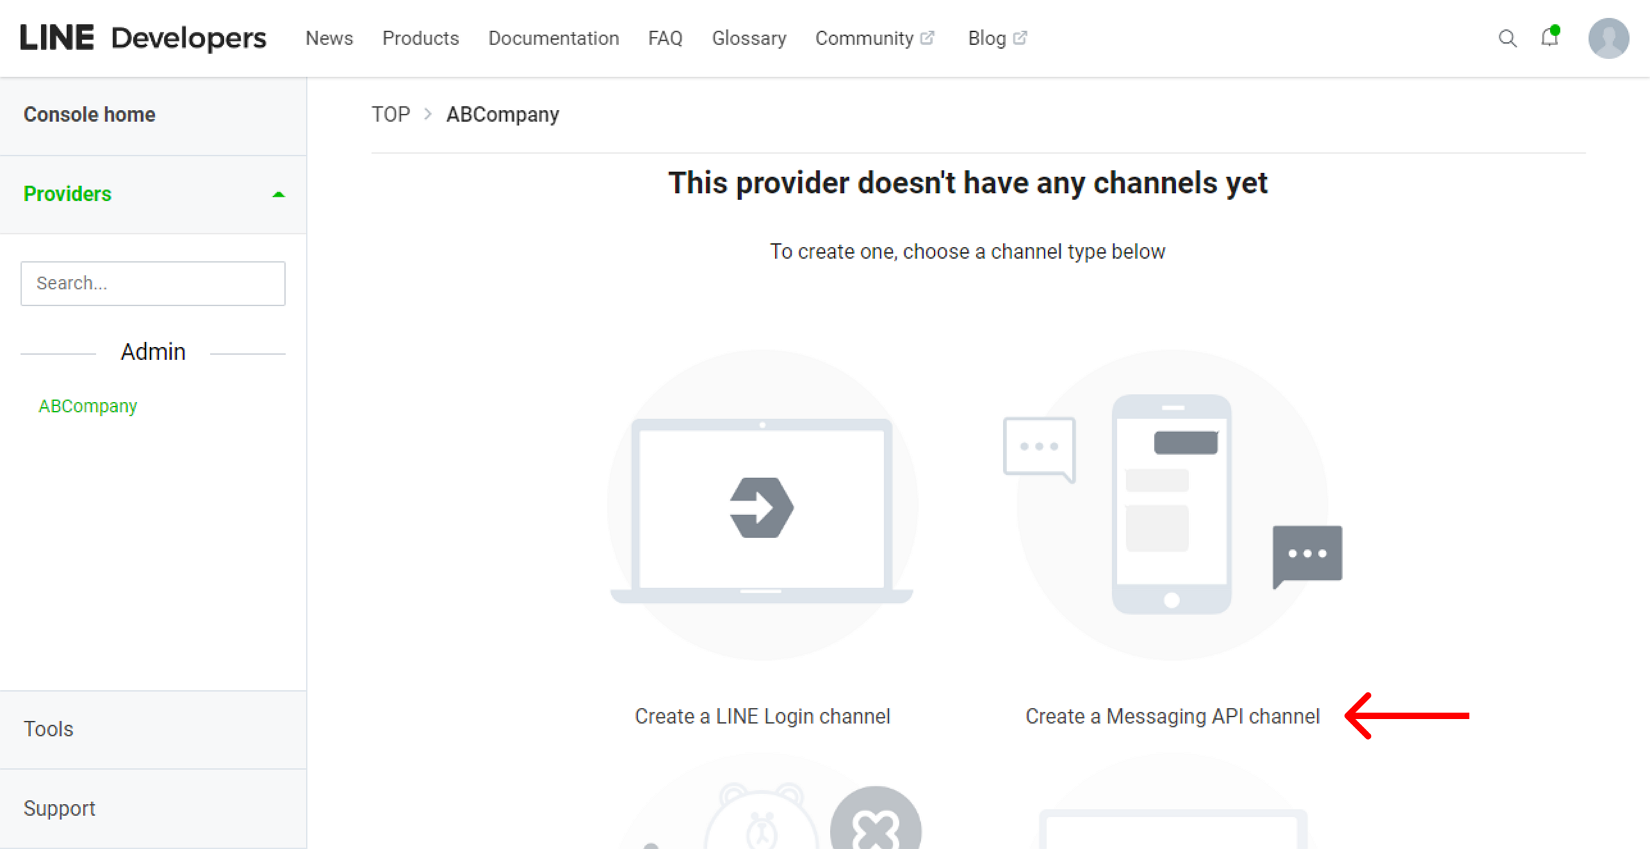1650x849 pixels.
Task: Go to Documentation in the top navigation
Action: coord(553,38)
